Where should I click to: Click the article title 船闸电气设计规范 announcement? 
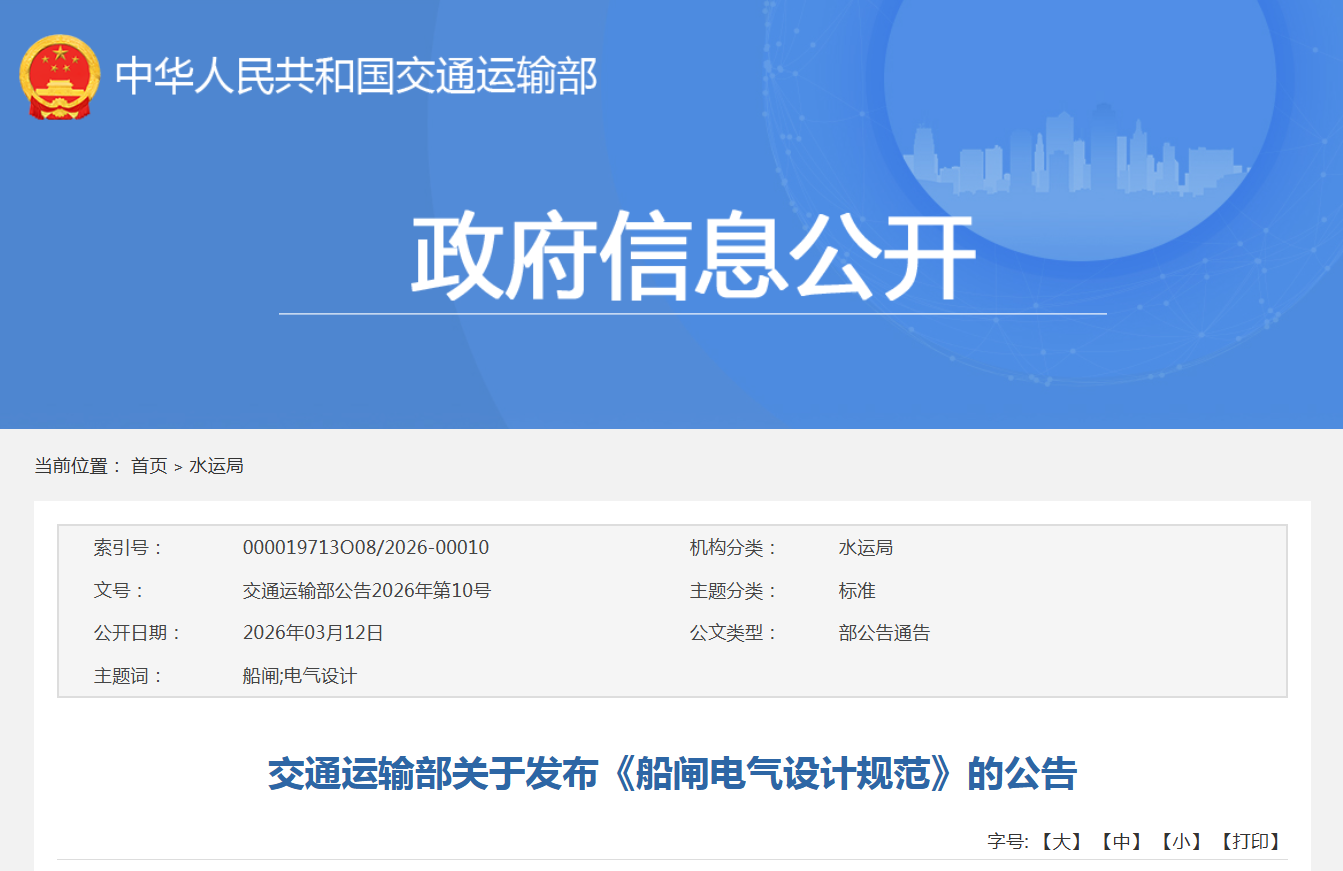[x=672, y=775]
